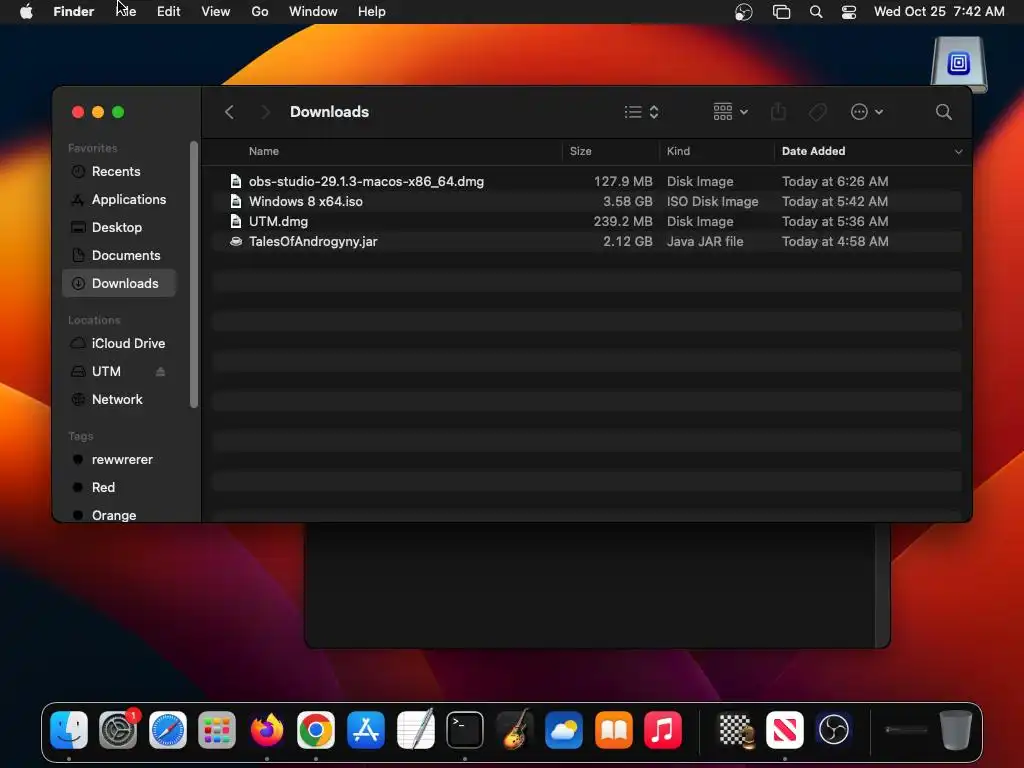Screen dimensions: 1024x768
Task: Click the date and time clock
Action: (x=939, y=12)
